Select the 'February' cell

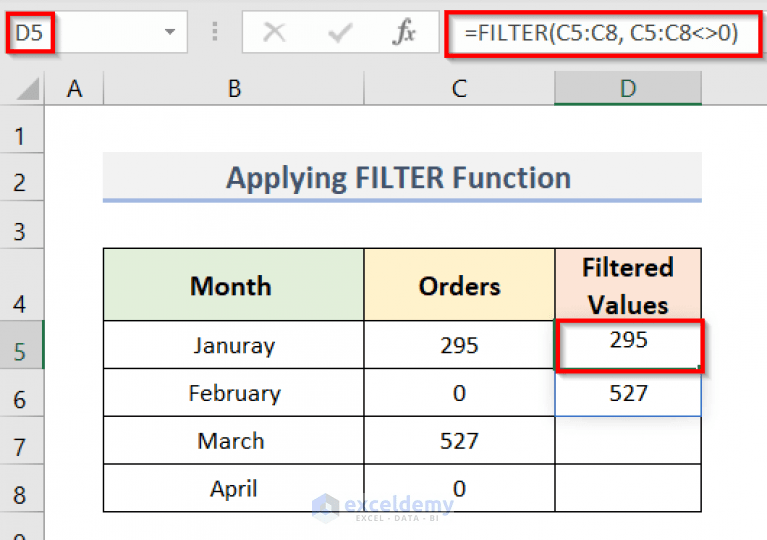(x=233, y=393)
